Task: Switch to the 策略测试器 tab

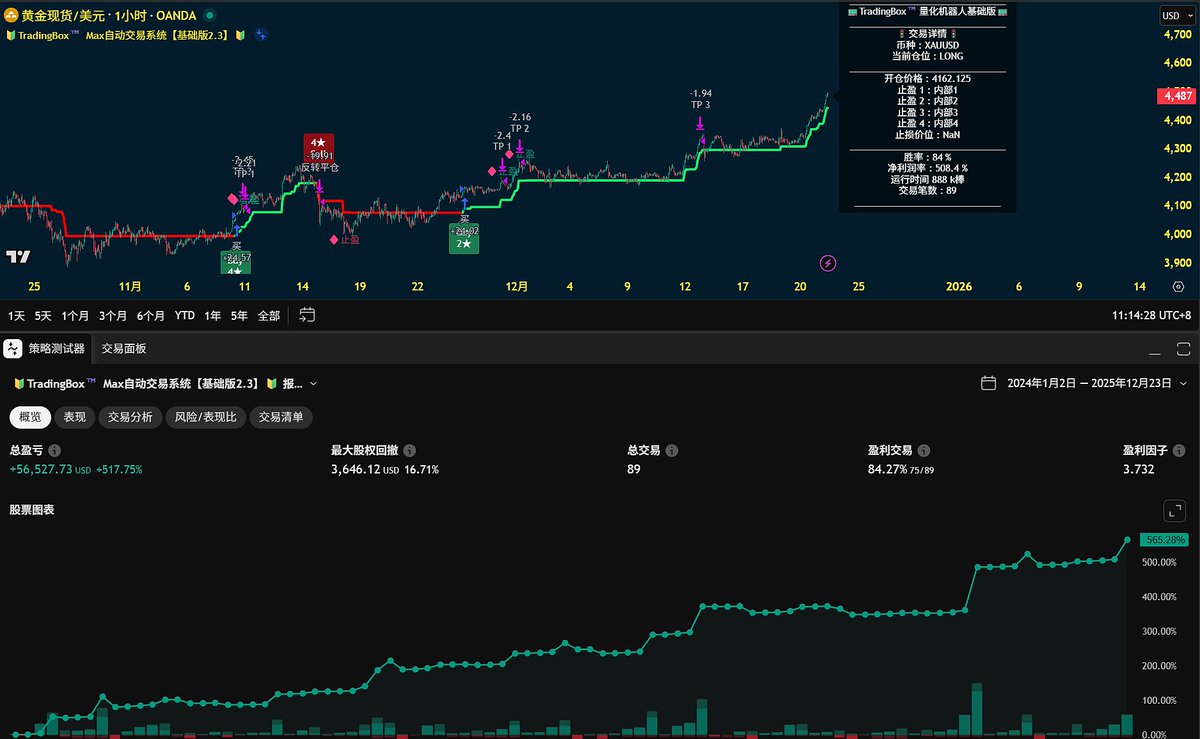Action: pos(47,348)
